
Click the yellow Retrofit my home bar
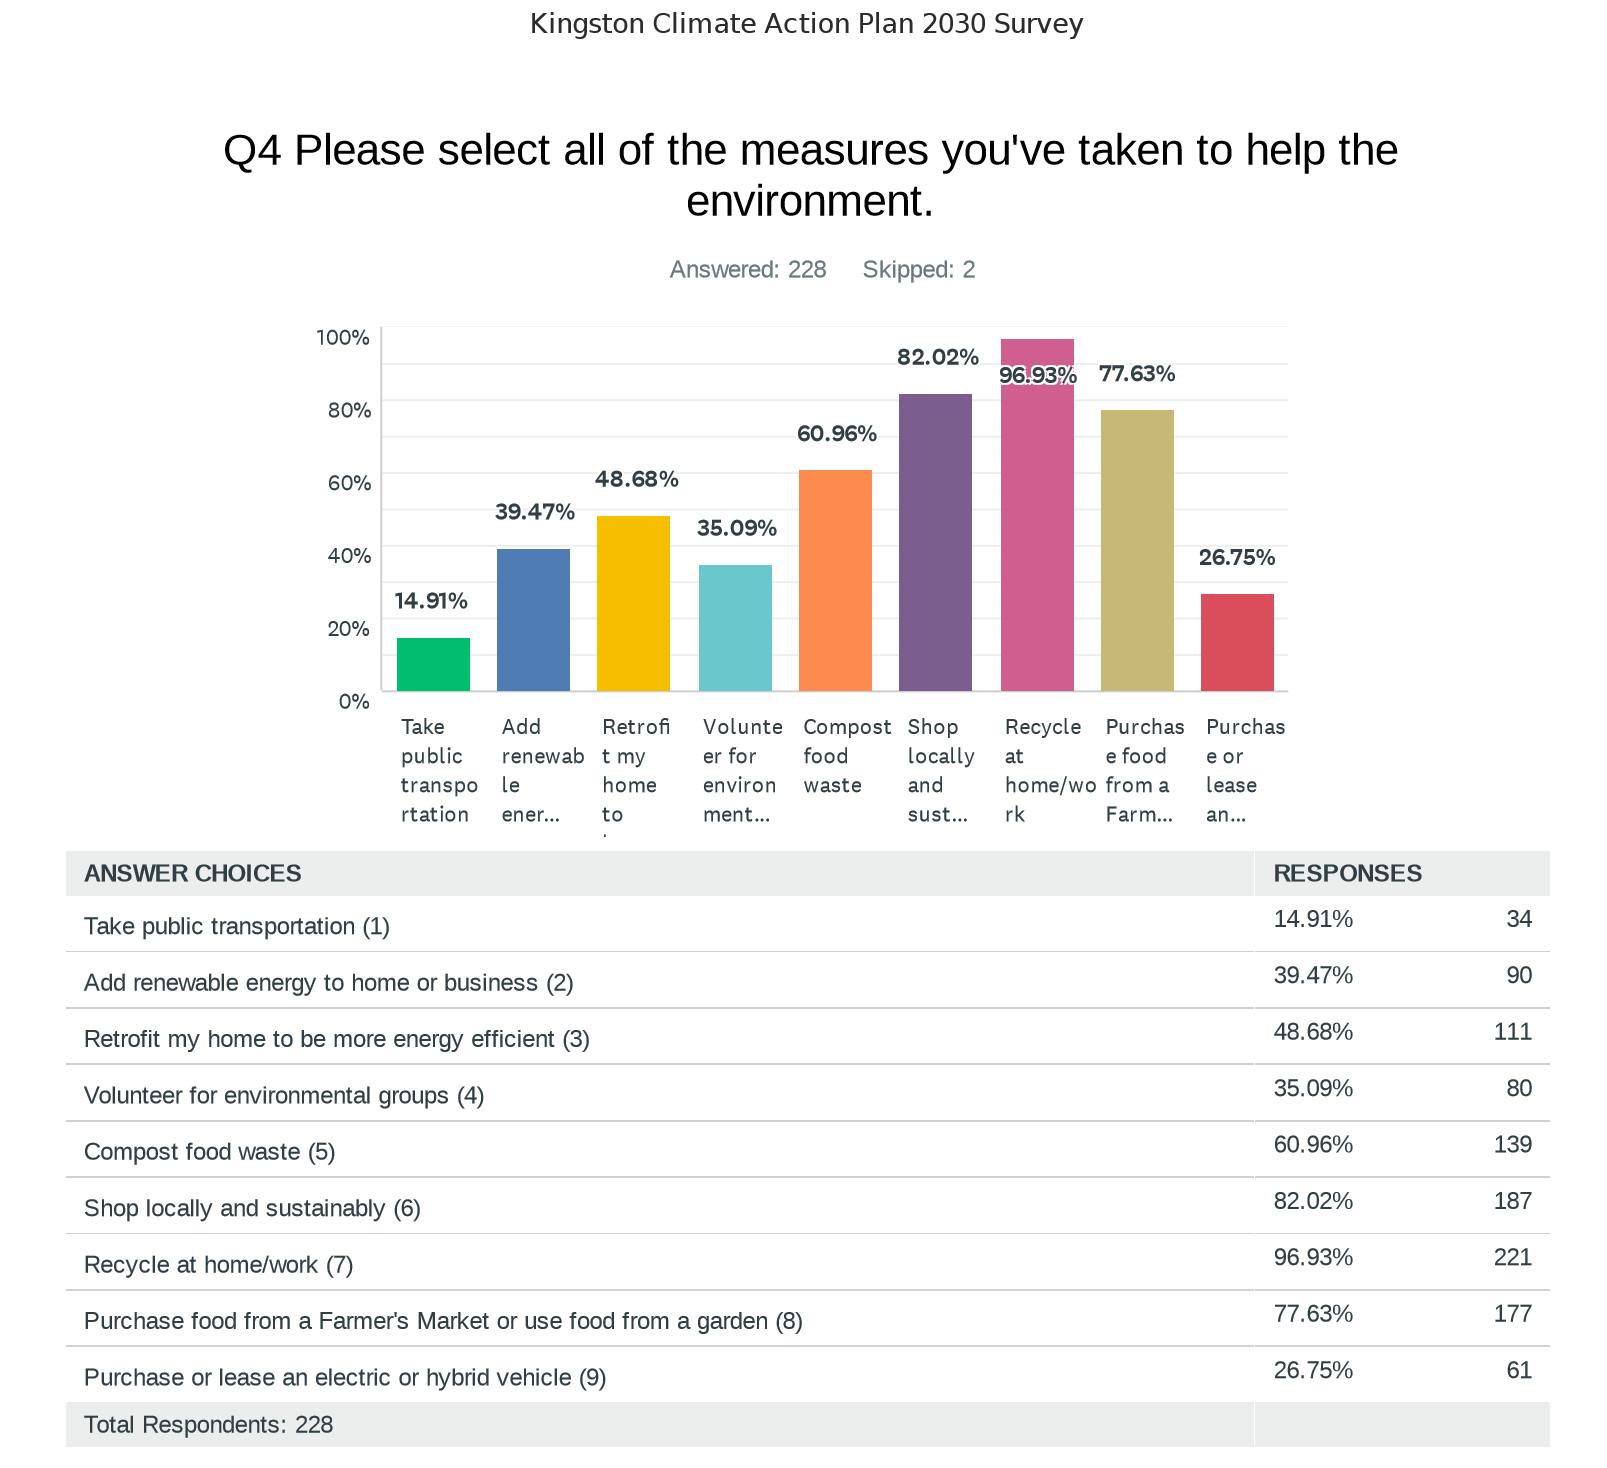click(633, 603)
